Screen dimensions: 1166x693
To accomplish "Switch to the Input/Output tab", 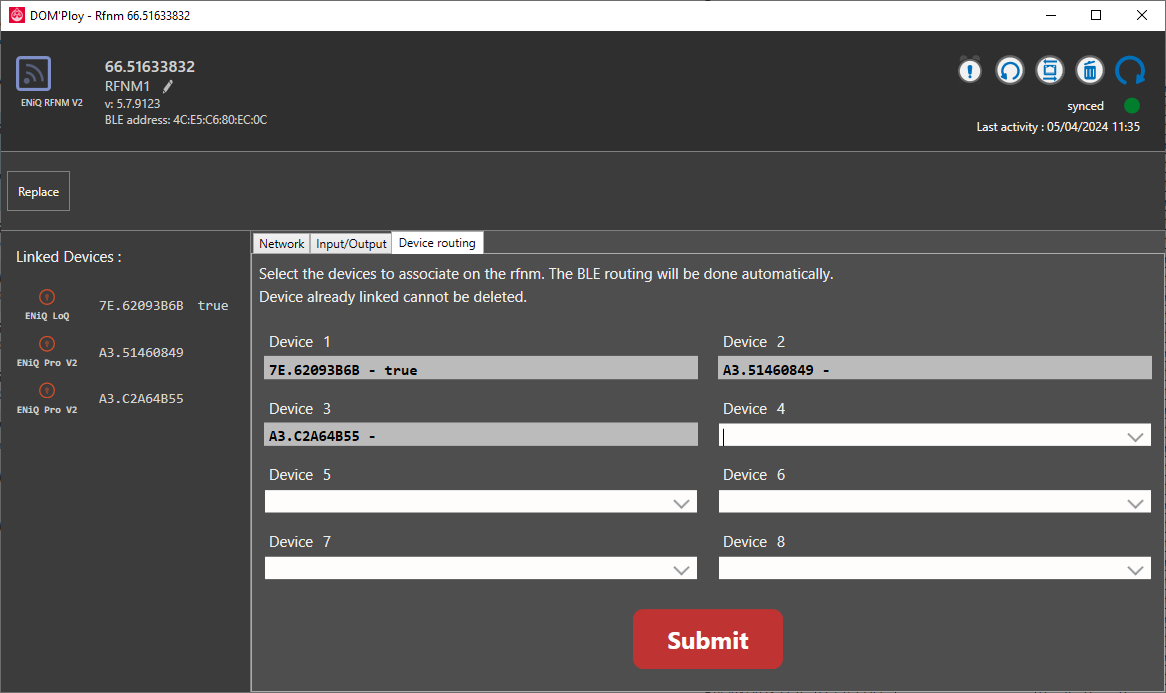I will [351, 243].
